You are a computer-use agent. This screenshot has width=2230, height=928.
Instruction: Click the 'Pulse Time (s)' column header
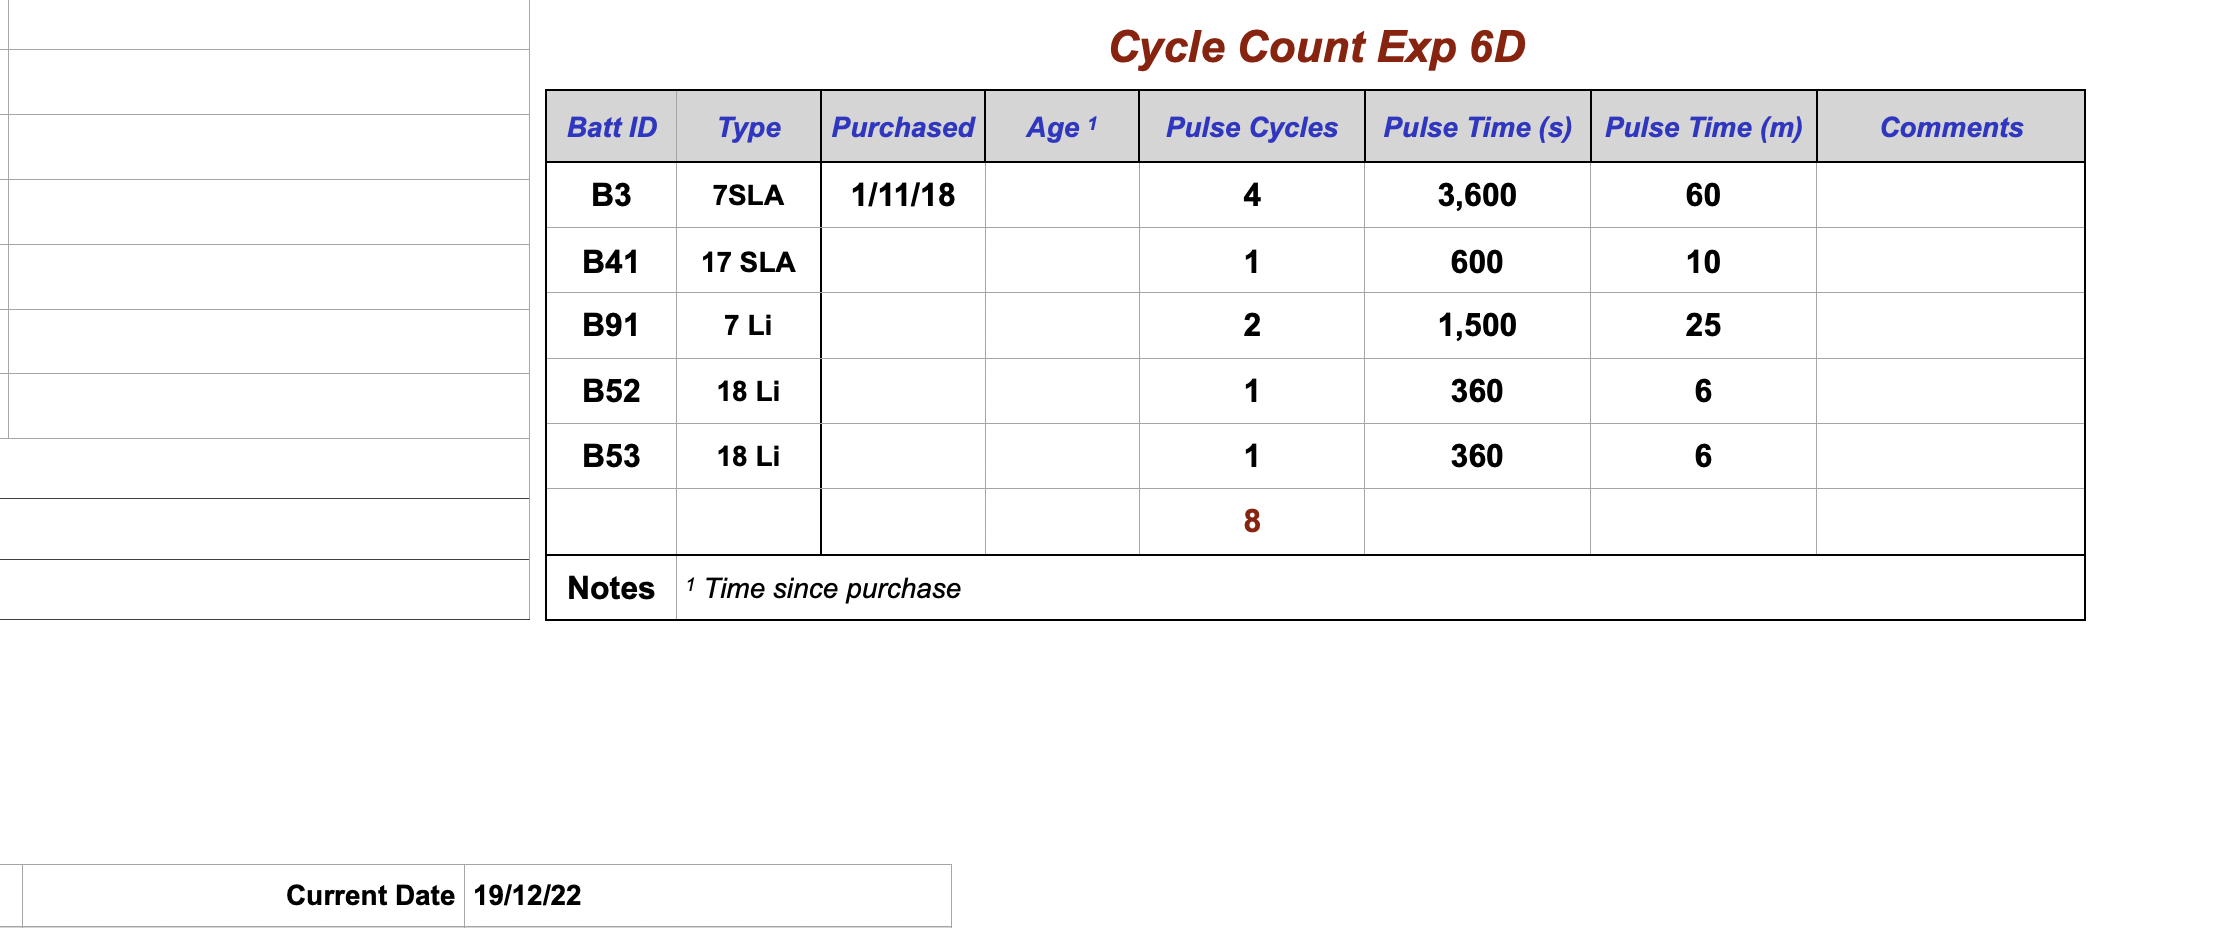pyautogui.click(x=1478, y=127)
